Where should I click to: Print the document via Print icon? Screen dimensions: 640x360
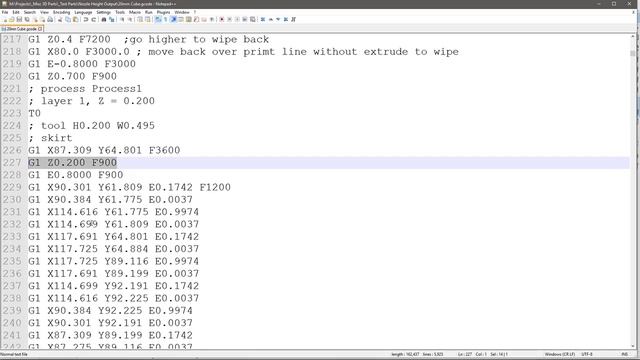pos(50,20)
